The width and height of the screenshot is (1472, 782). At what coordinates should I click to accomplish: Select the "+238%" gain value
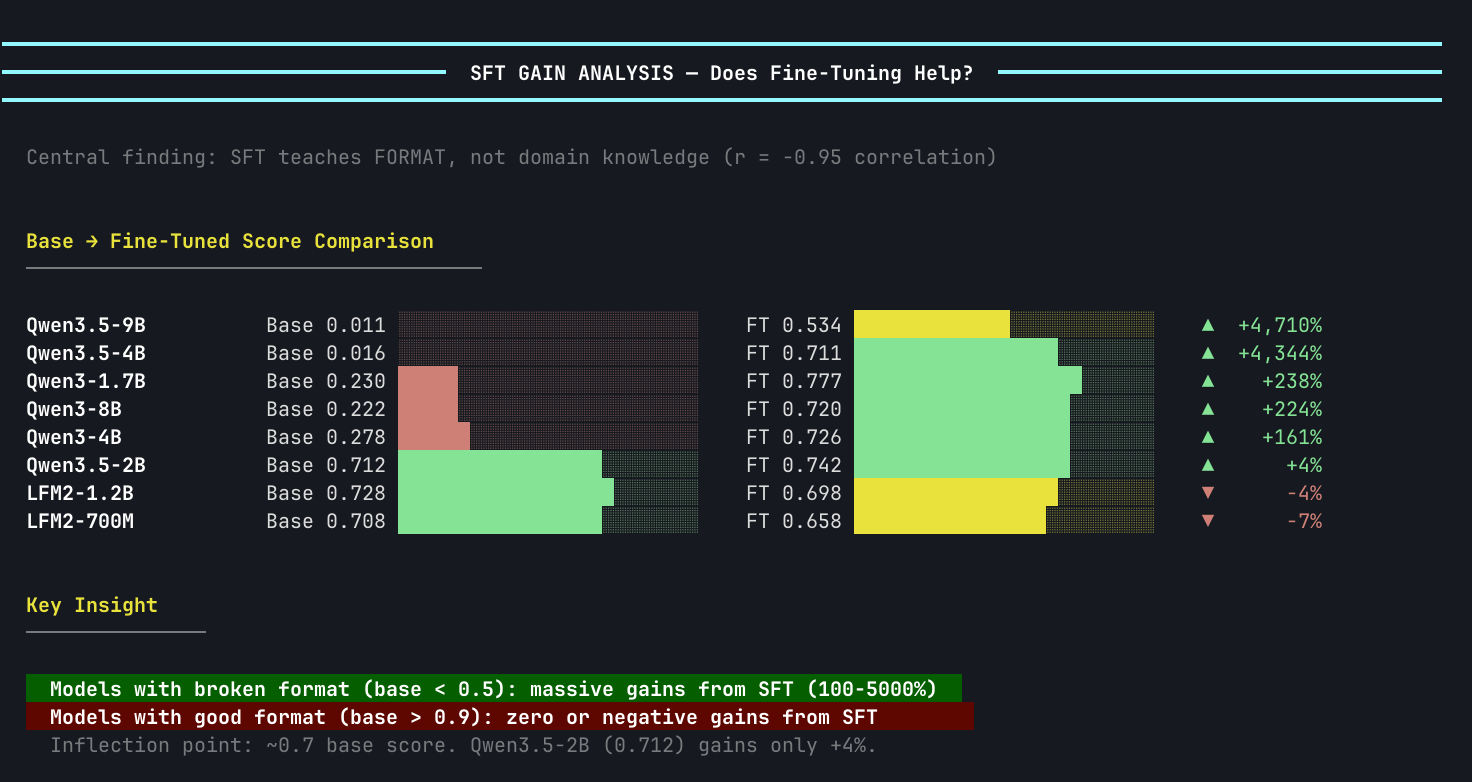tap(1292, 381)
